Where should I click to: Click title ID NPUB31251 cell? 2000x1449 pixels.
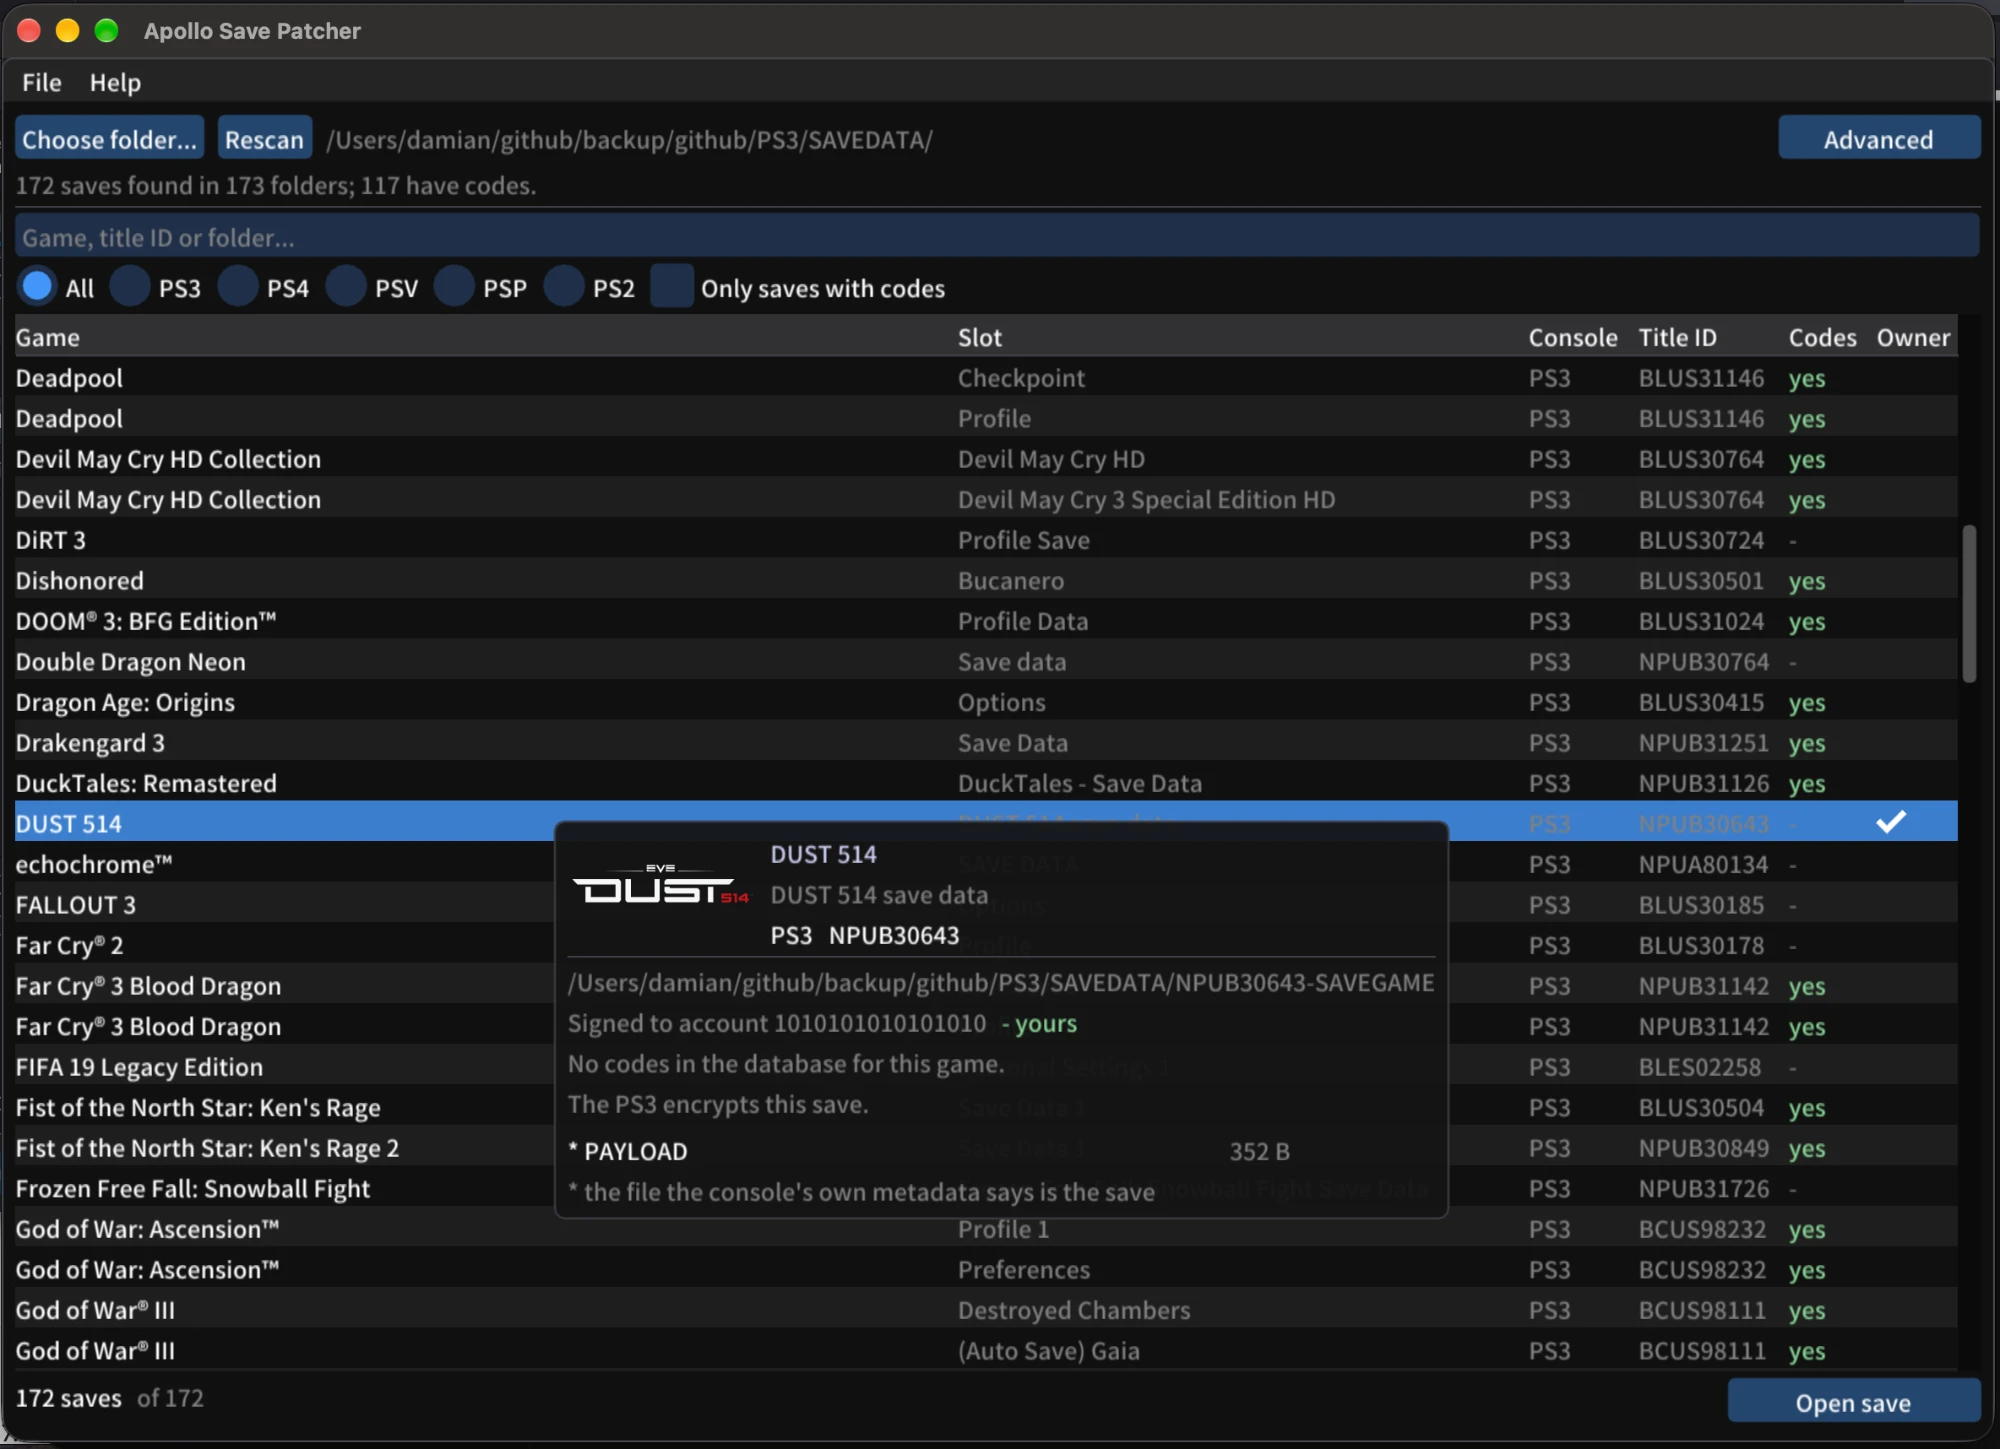click(x=1703, y=742)
